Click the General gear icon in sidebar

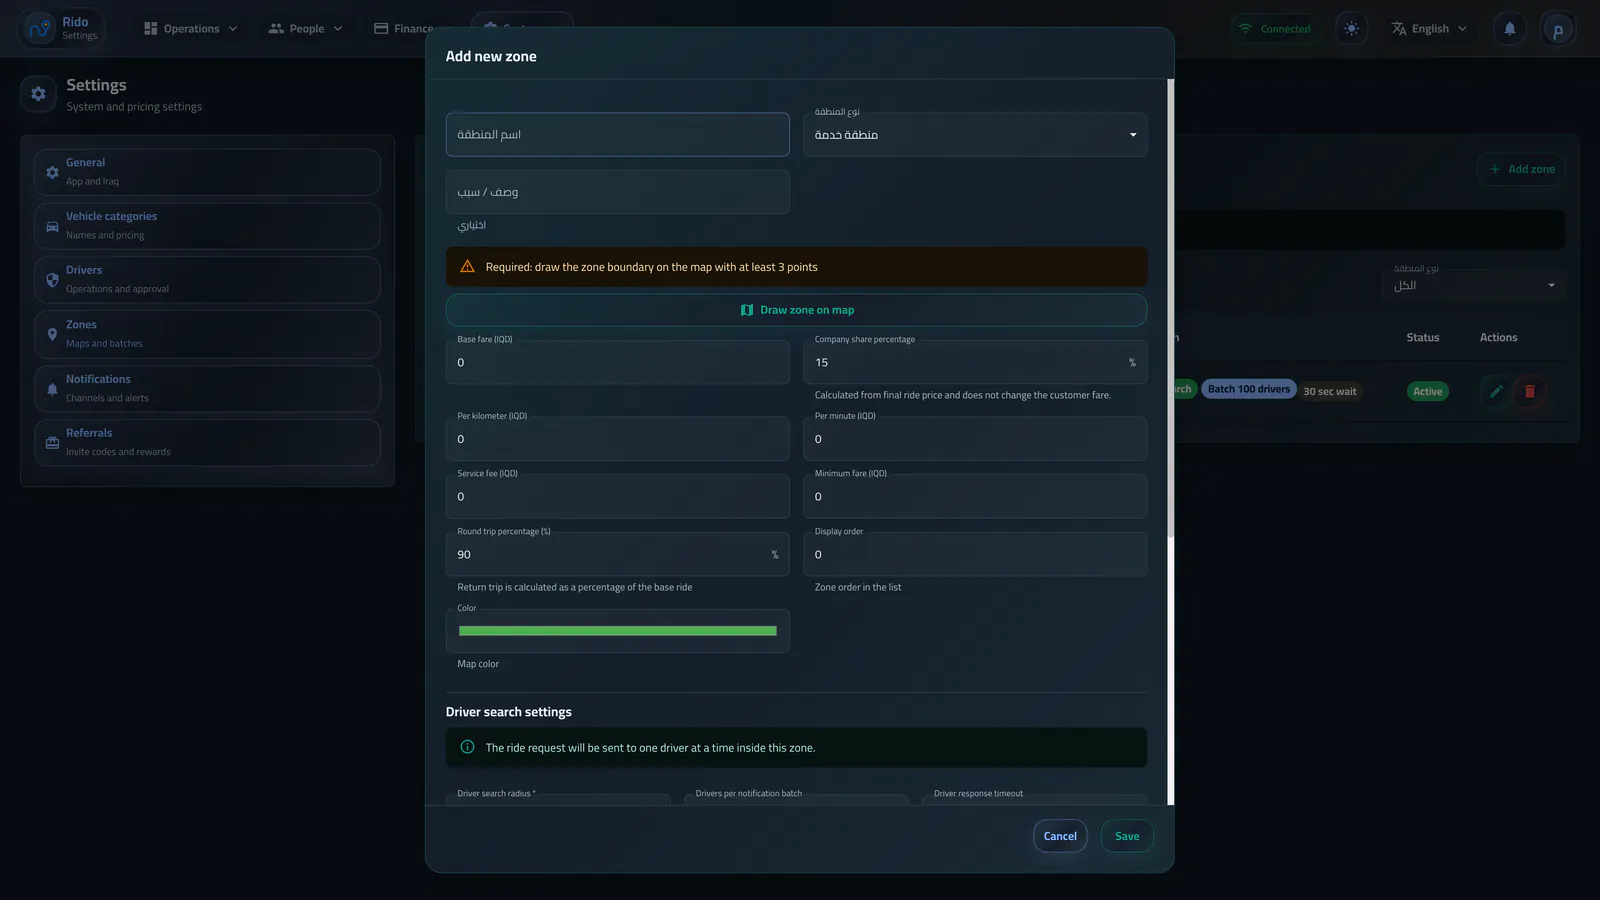(52, 172)
